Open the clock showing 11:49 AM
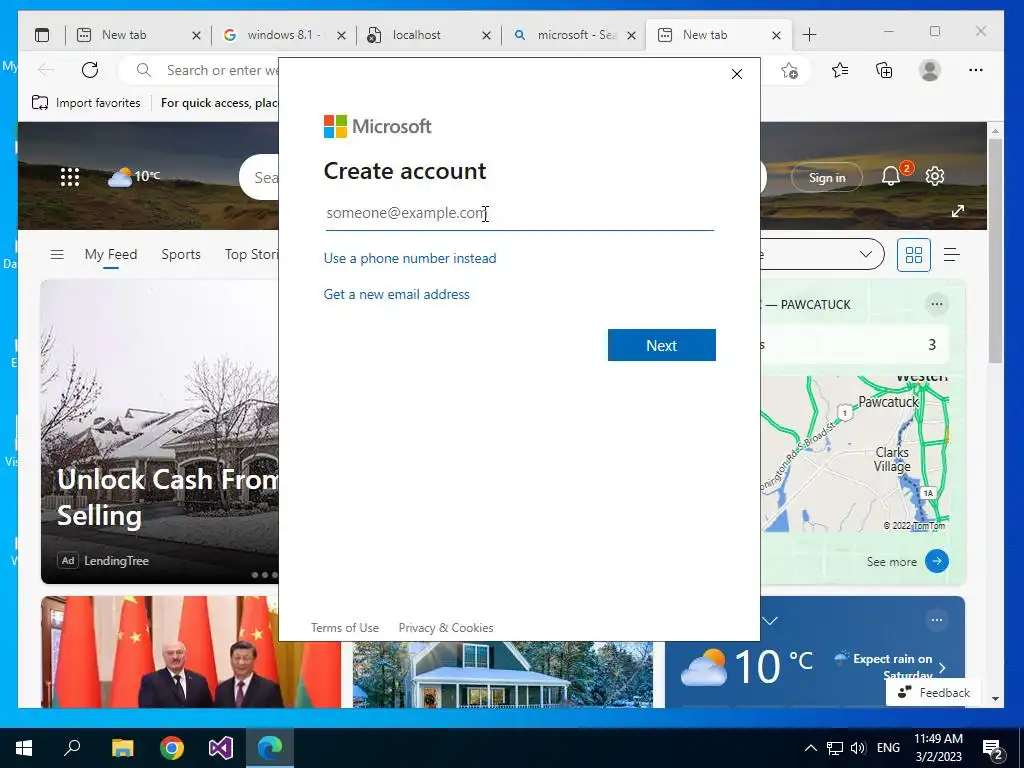 tap(938, 748)
